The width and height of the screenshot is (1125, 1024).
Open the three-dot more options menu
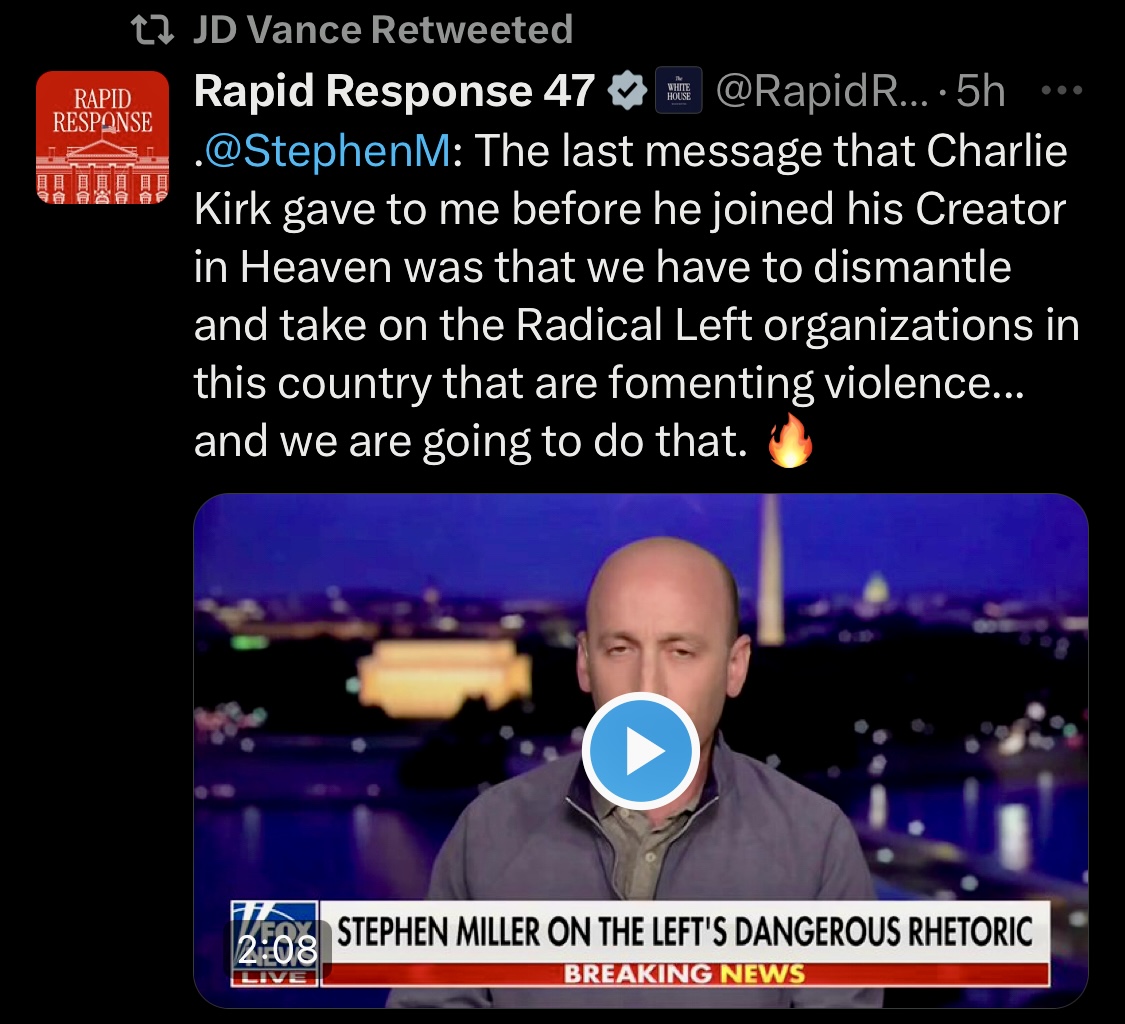coord(1061,91)
